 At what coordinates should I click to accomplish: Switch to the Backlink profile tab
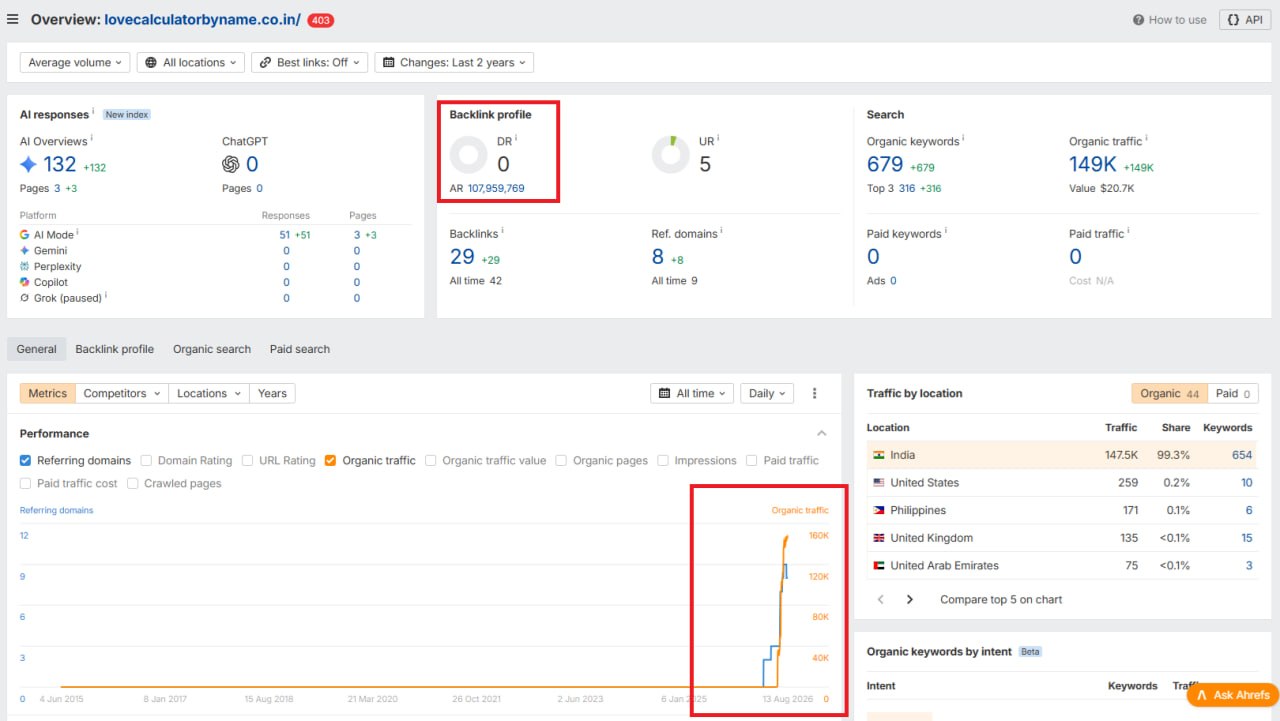pyautogui.click(x=115, y=349)
